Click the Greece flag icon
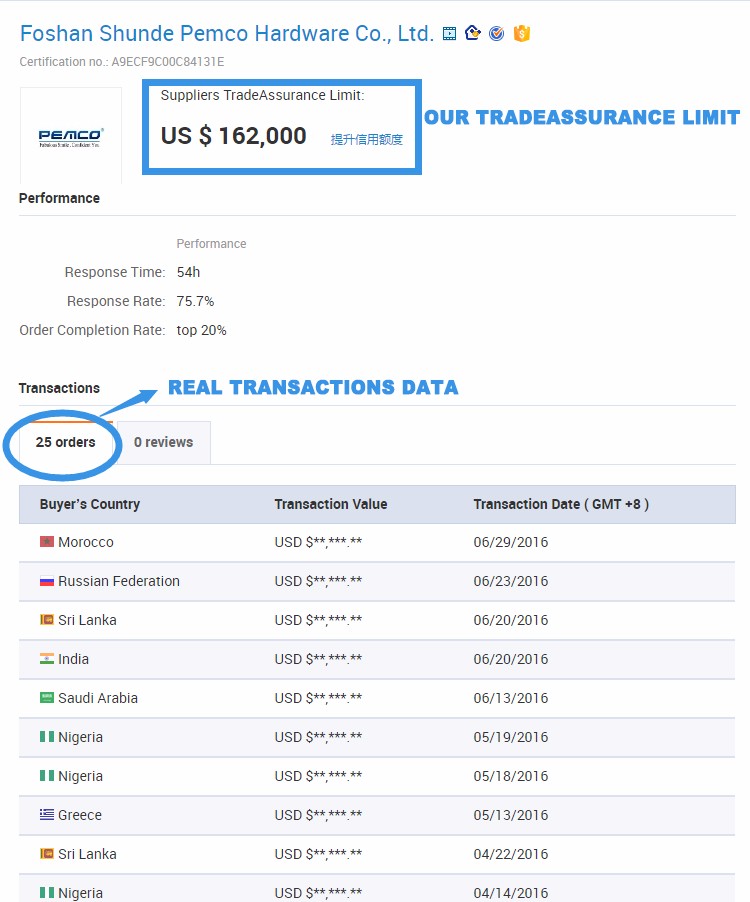The image size is (750, 902). pos(46,815)
